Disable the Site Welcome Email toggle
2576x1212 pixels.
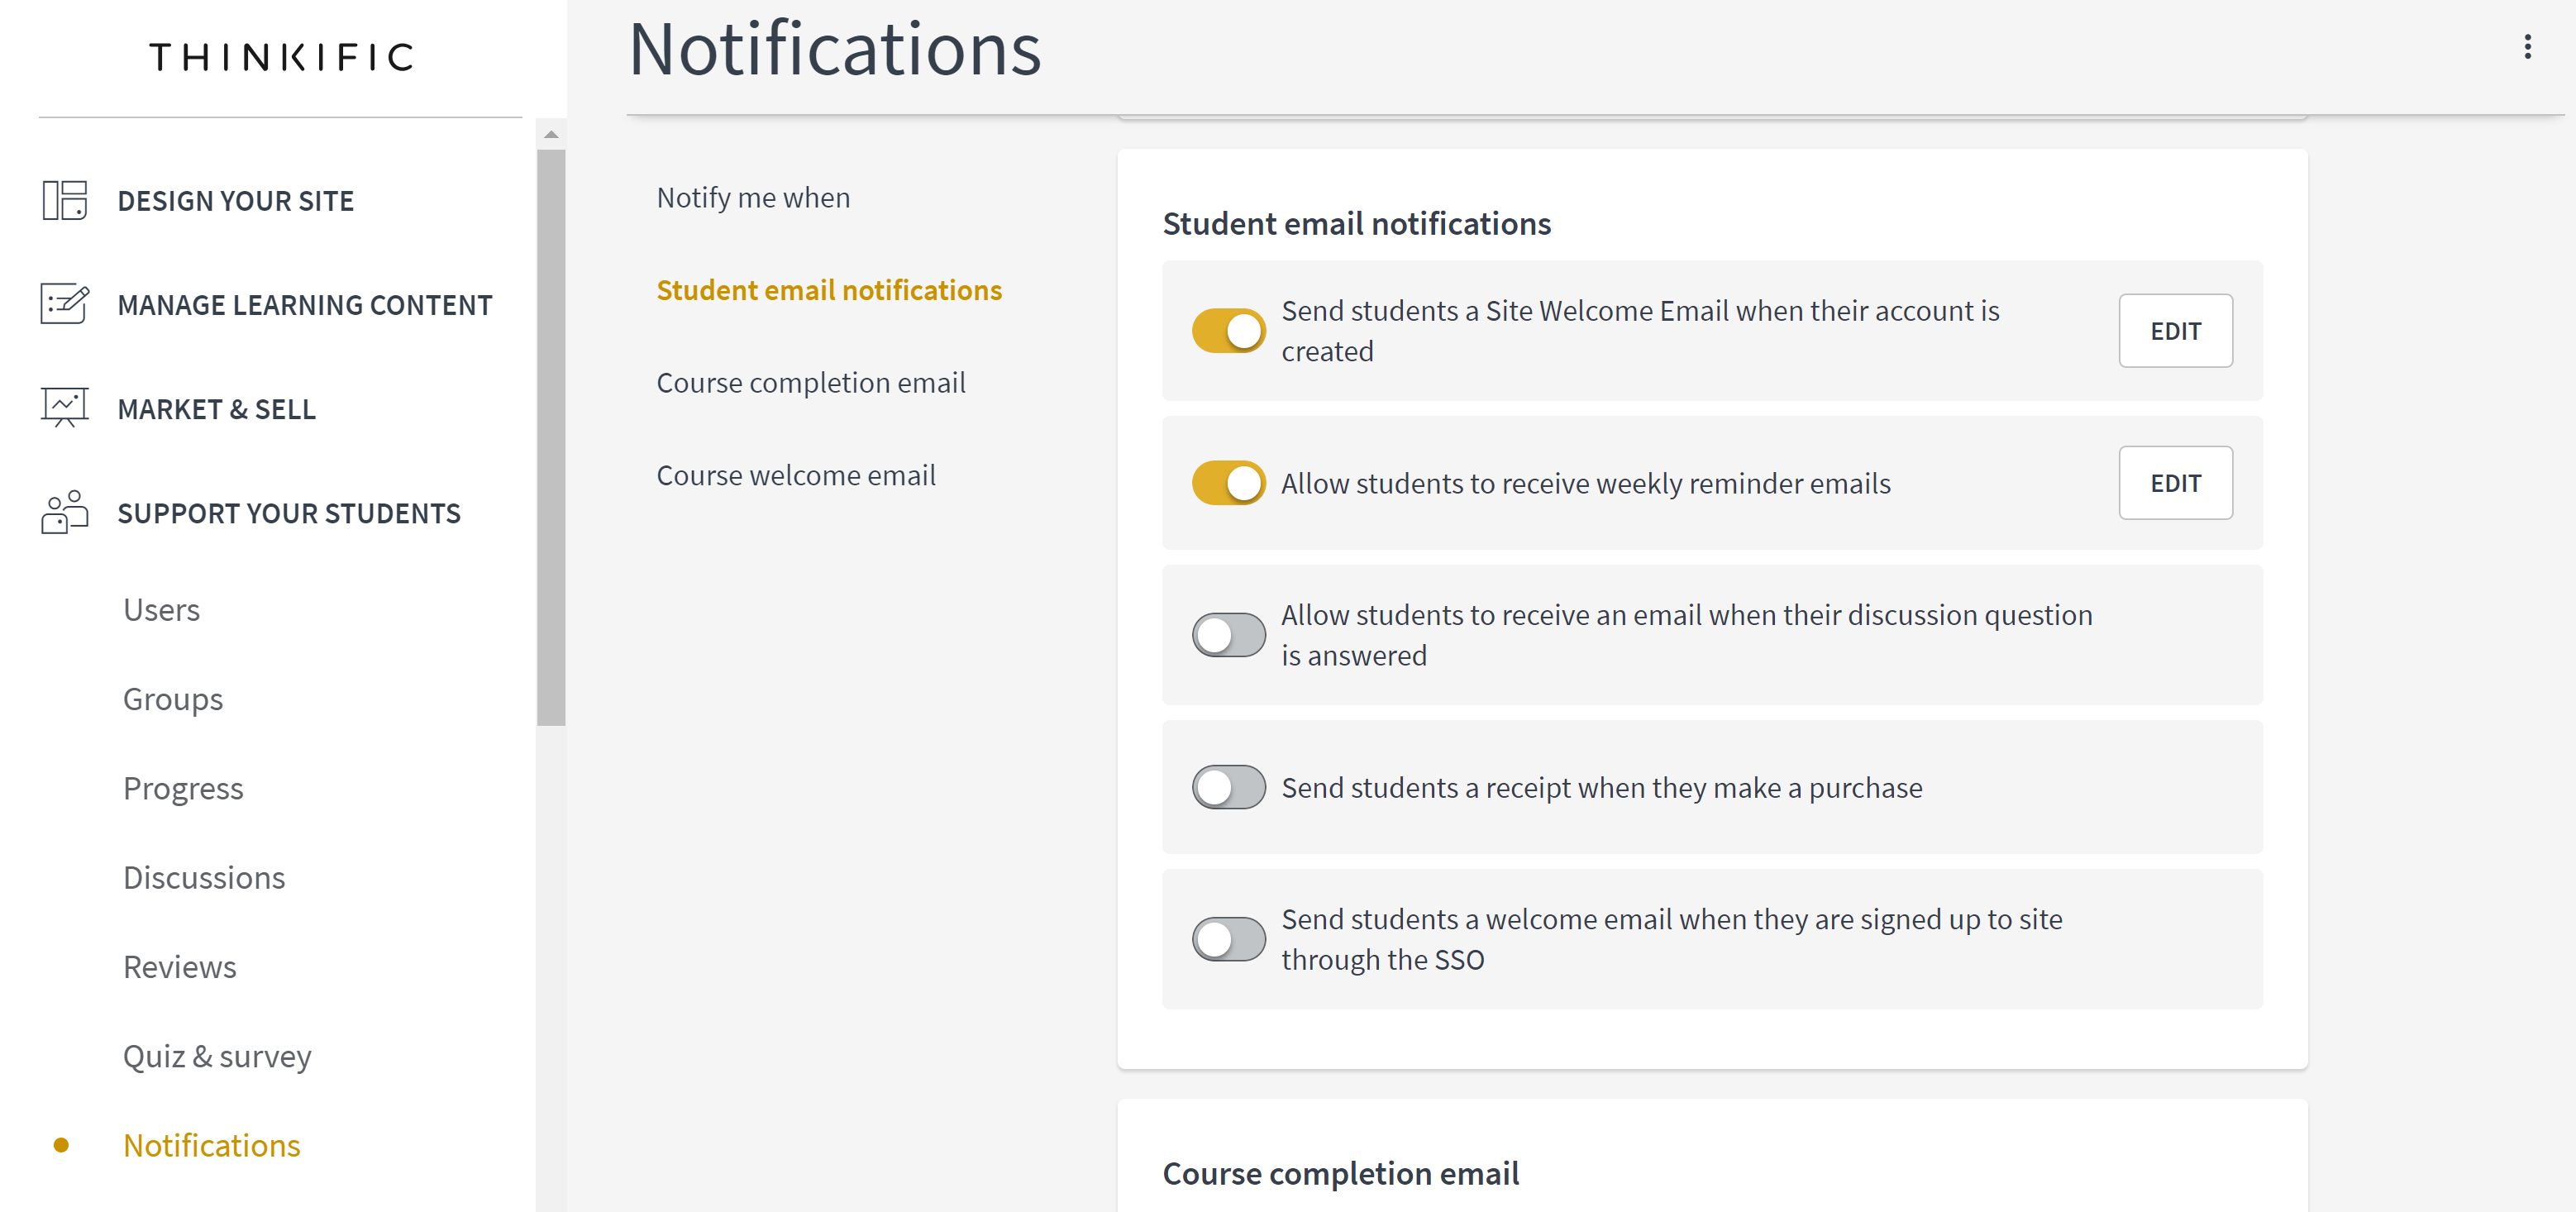pyautogui.click(x=1228, y=331)
